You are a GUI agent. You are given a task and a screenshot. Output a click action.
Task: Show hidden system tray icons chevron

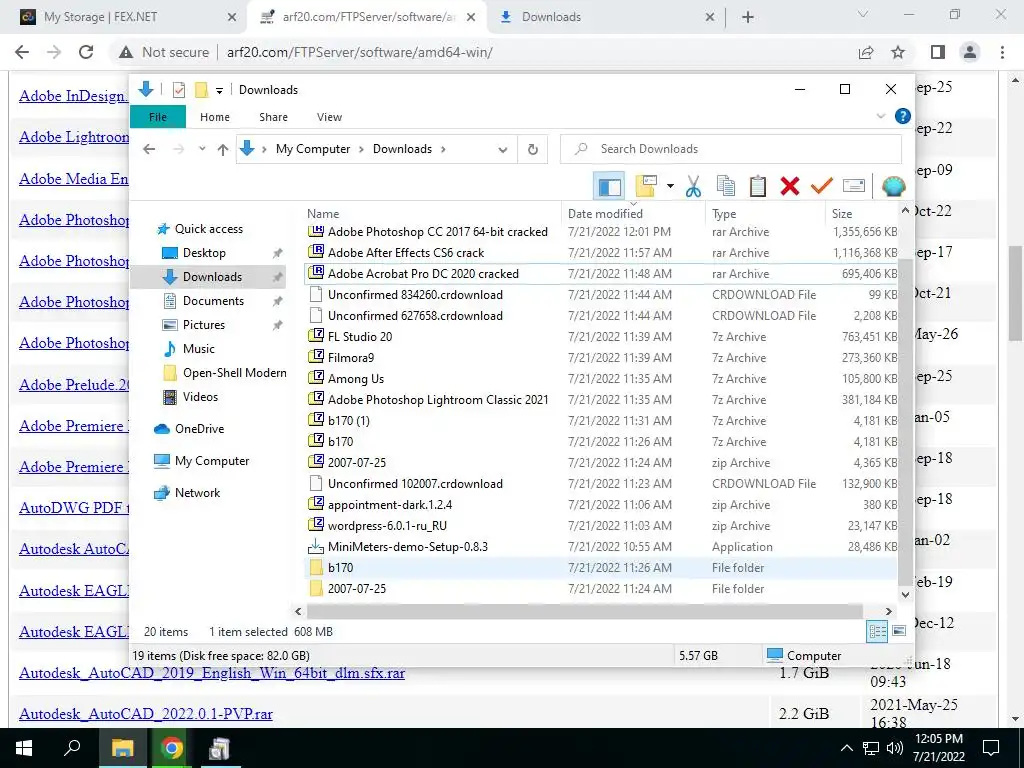click(846, 748)
